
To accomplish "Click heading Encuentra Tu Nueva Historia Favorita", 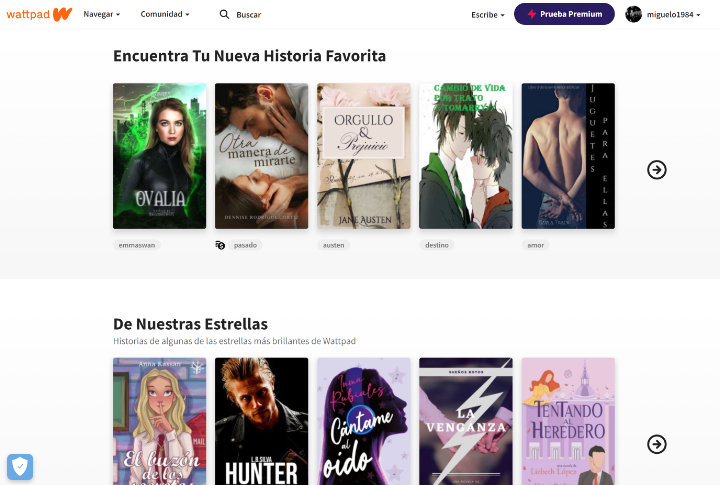I will click(249, 56).
